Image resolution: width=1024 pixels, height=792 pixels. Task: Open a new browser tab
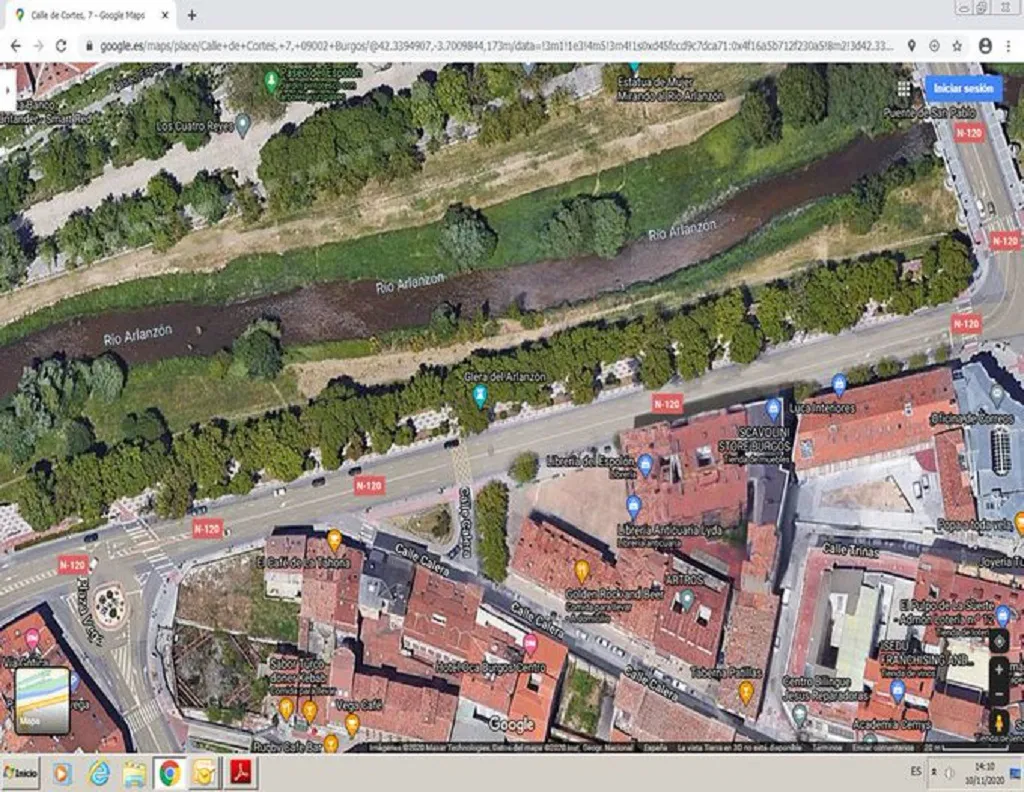click(x=191, y=15)
